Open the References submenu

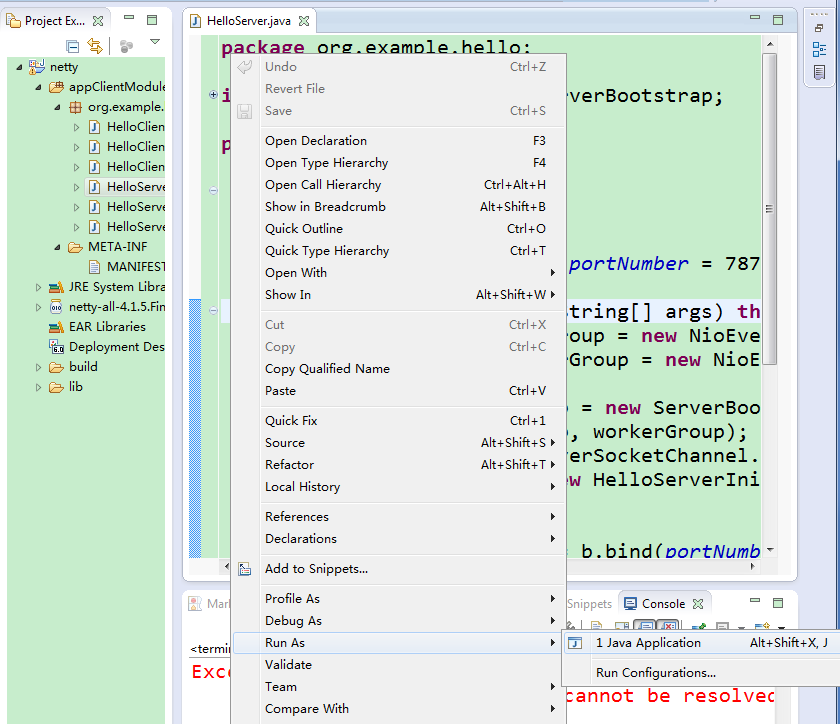pyautogui.click(x=399, y=517)
